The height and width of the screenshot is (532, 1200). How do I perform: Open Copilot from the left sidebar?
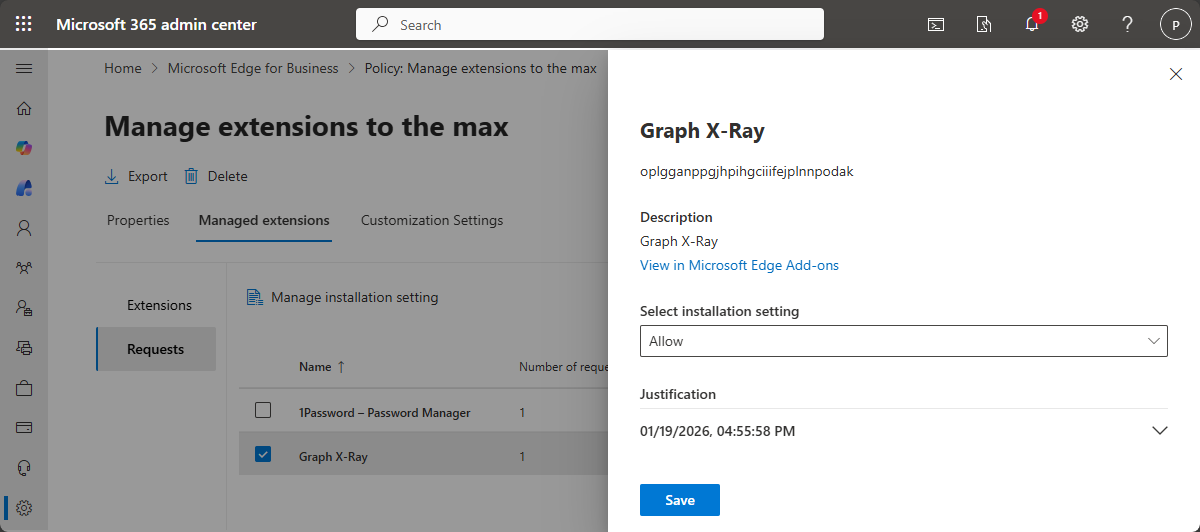tap(24, 148)
